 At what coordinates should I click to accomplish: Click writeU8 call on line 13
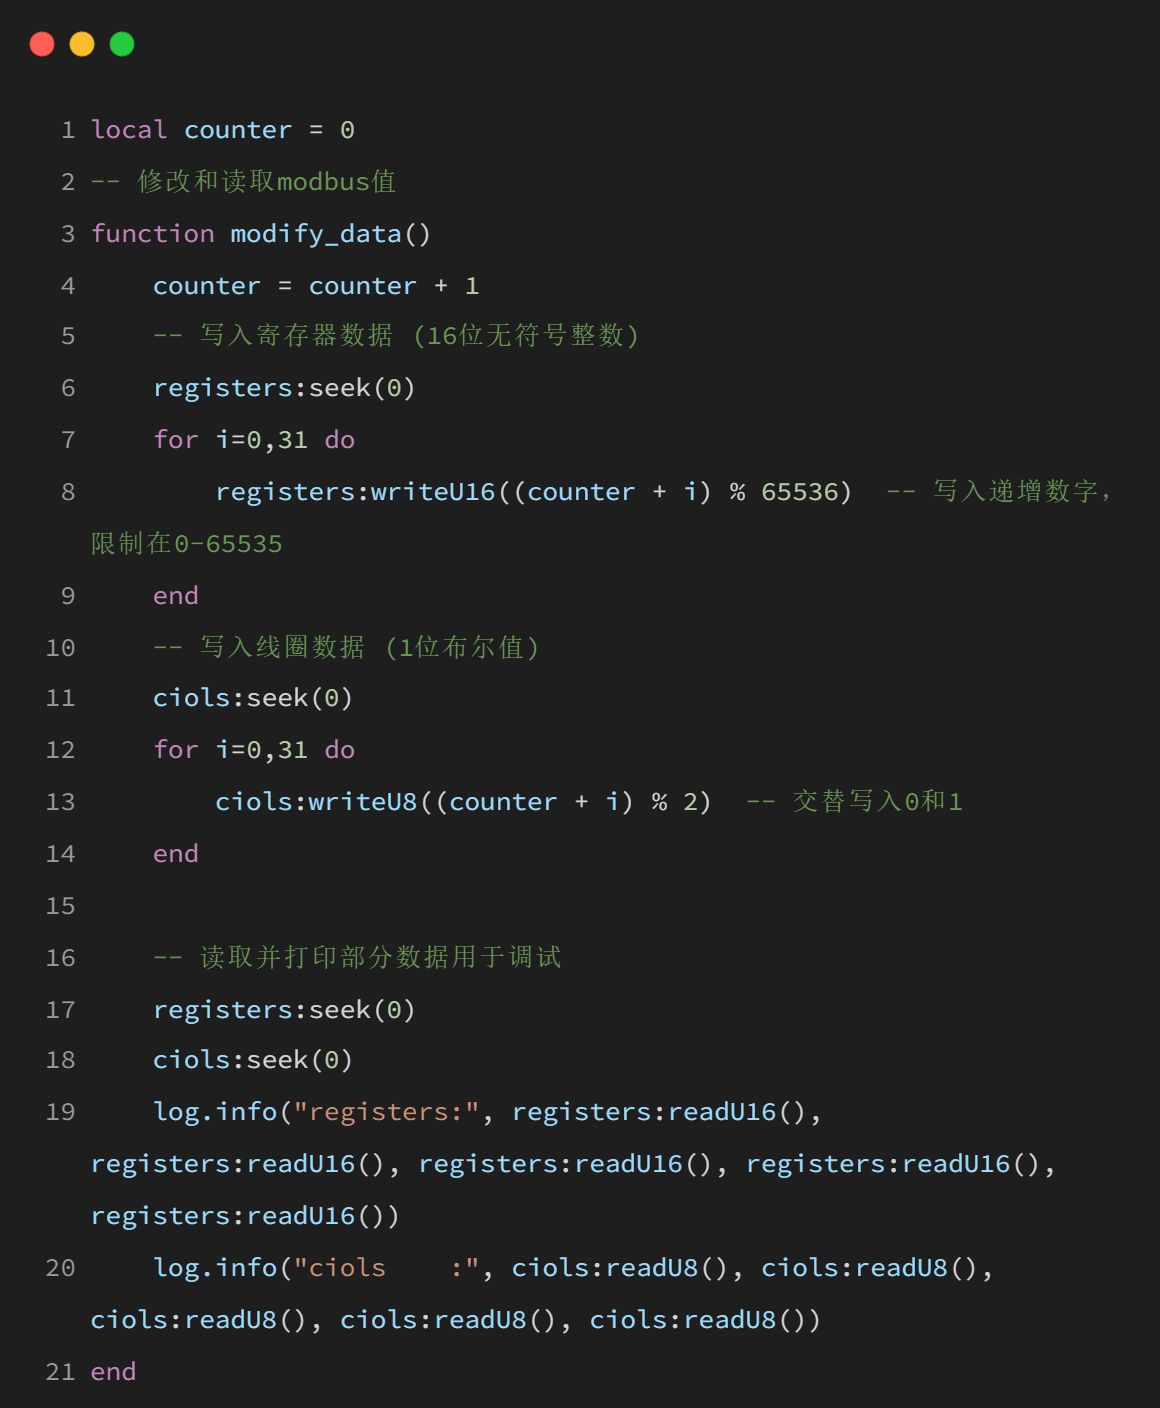(x=362, y=802)
